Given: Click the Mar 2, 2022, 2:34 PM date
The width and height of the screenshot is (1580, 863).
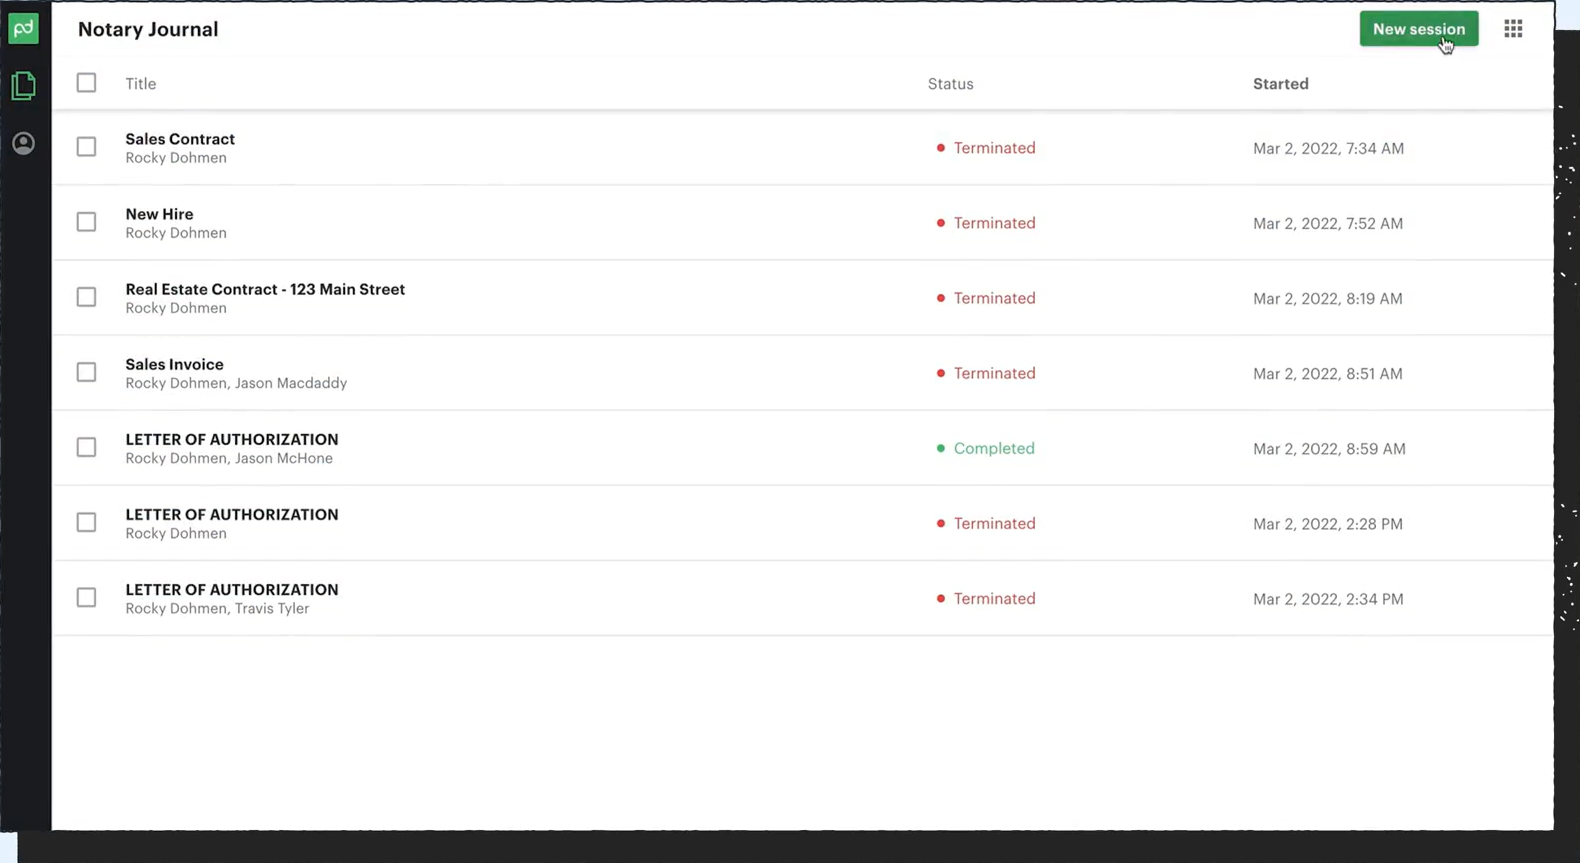Looking at the screenshot, I should [1328, 598].
